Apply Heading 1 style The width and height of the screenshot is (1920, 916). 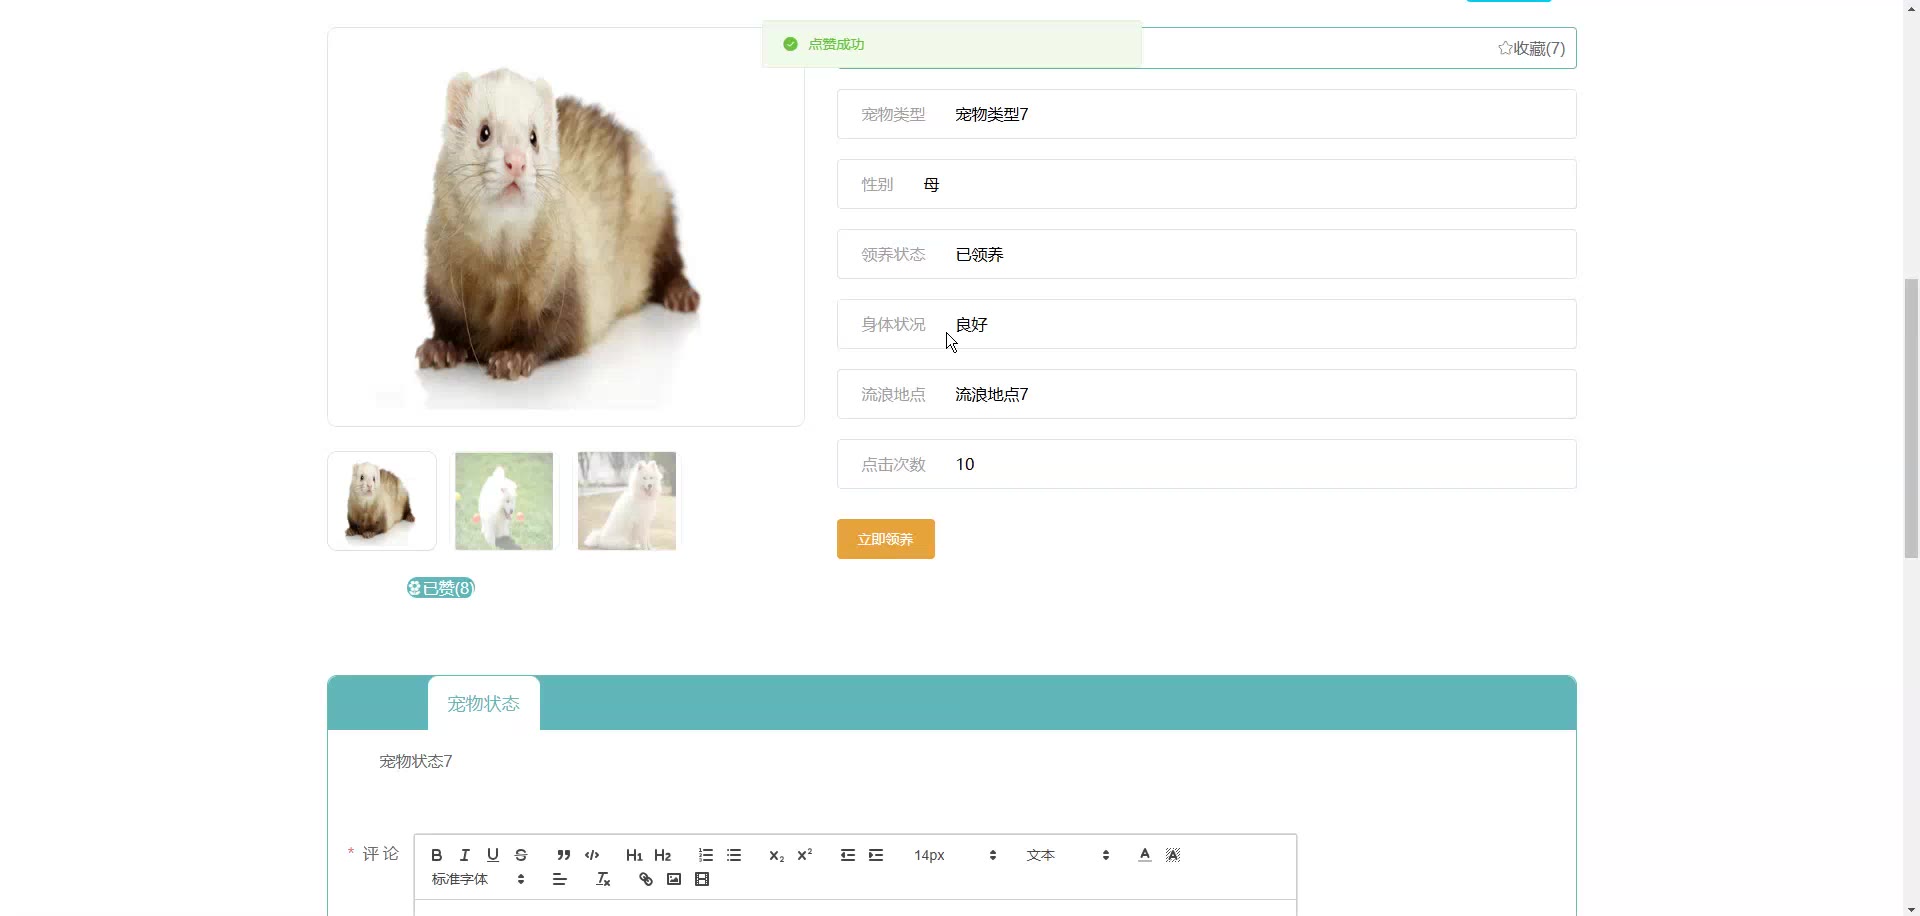click(x=634, y=855)
